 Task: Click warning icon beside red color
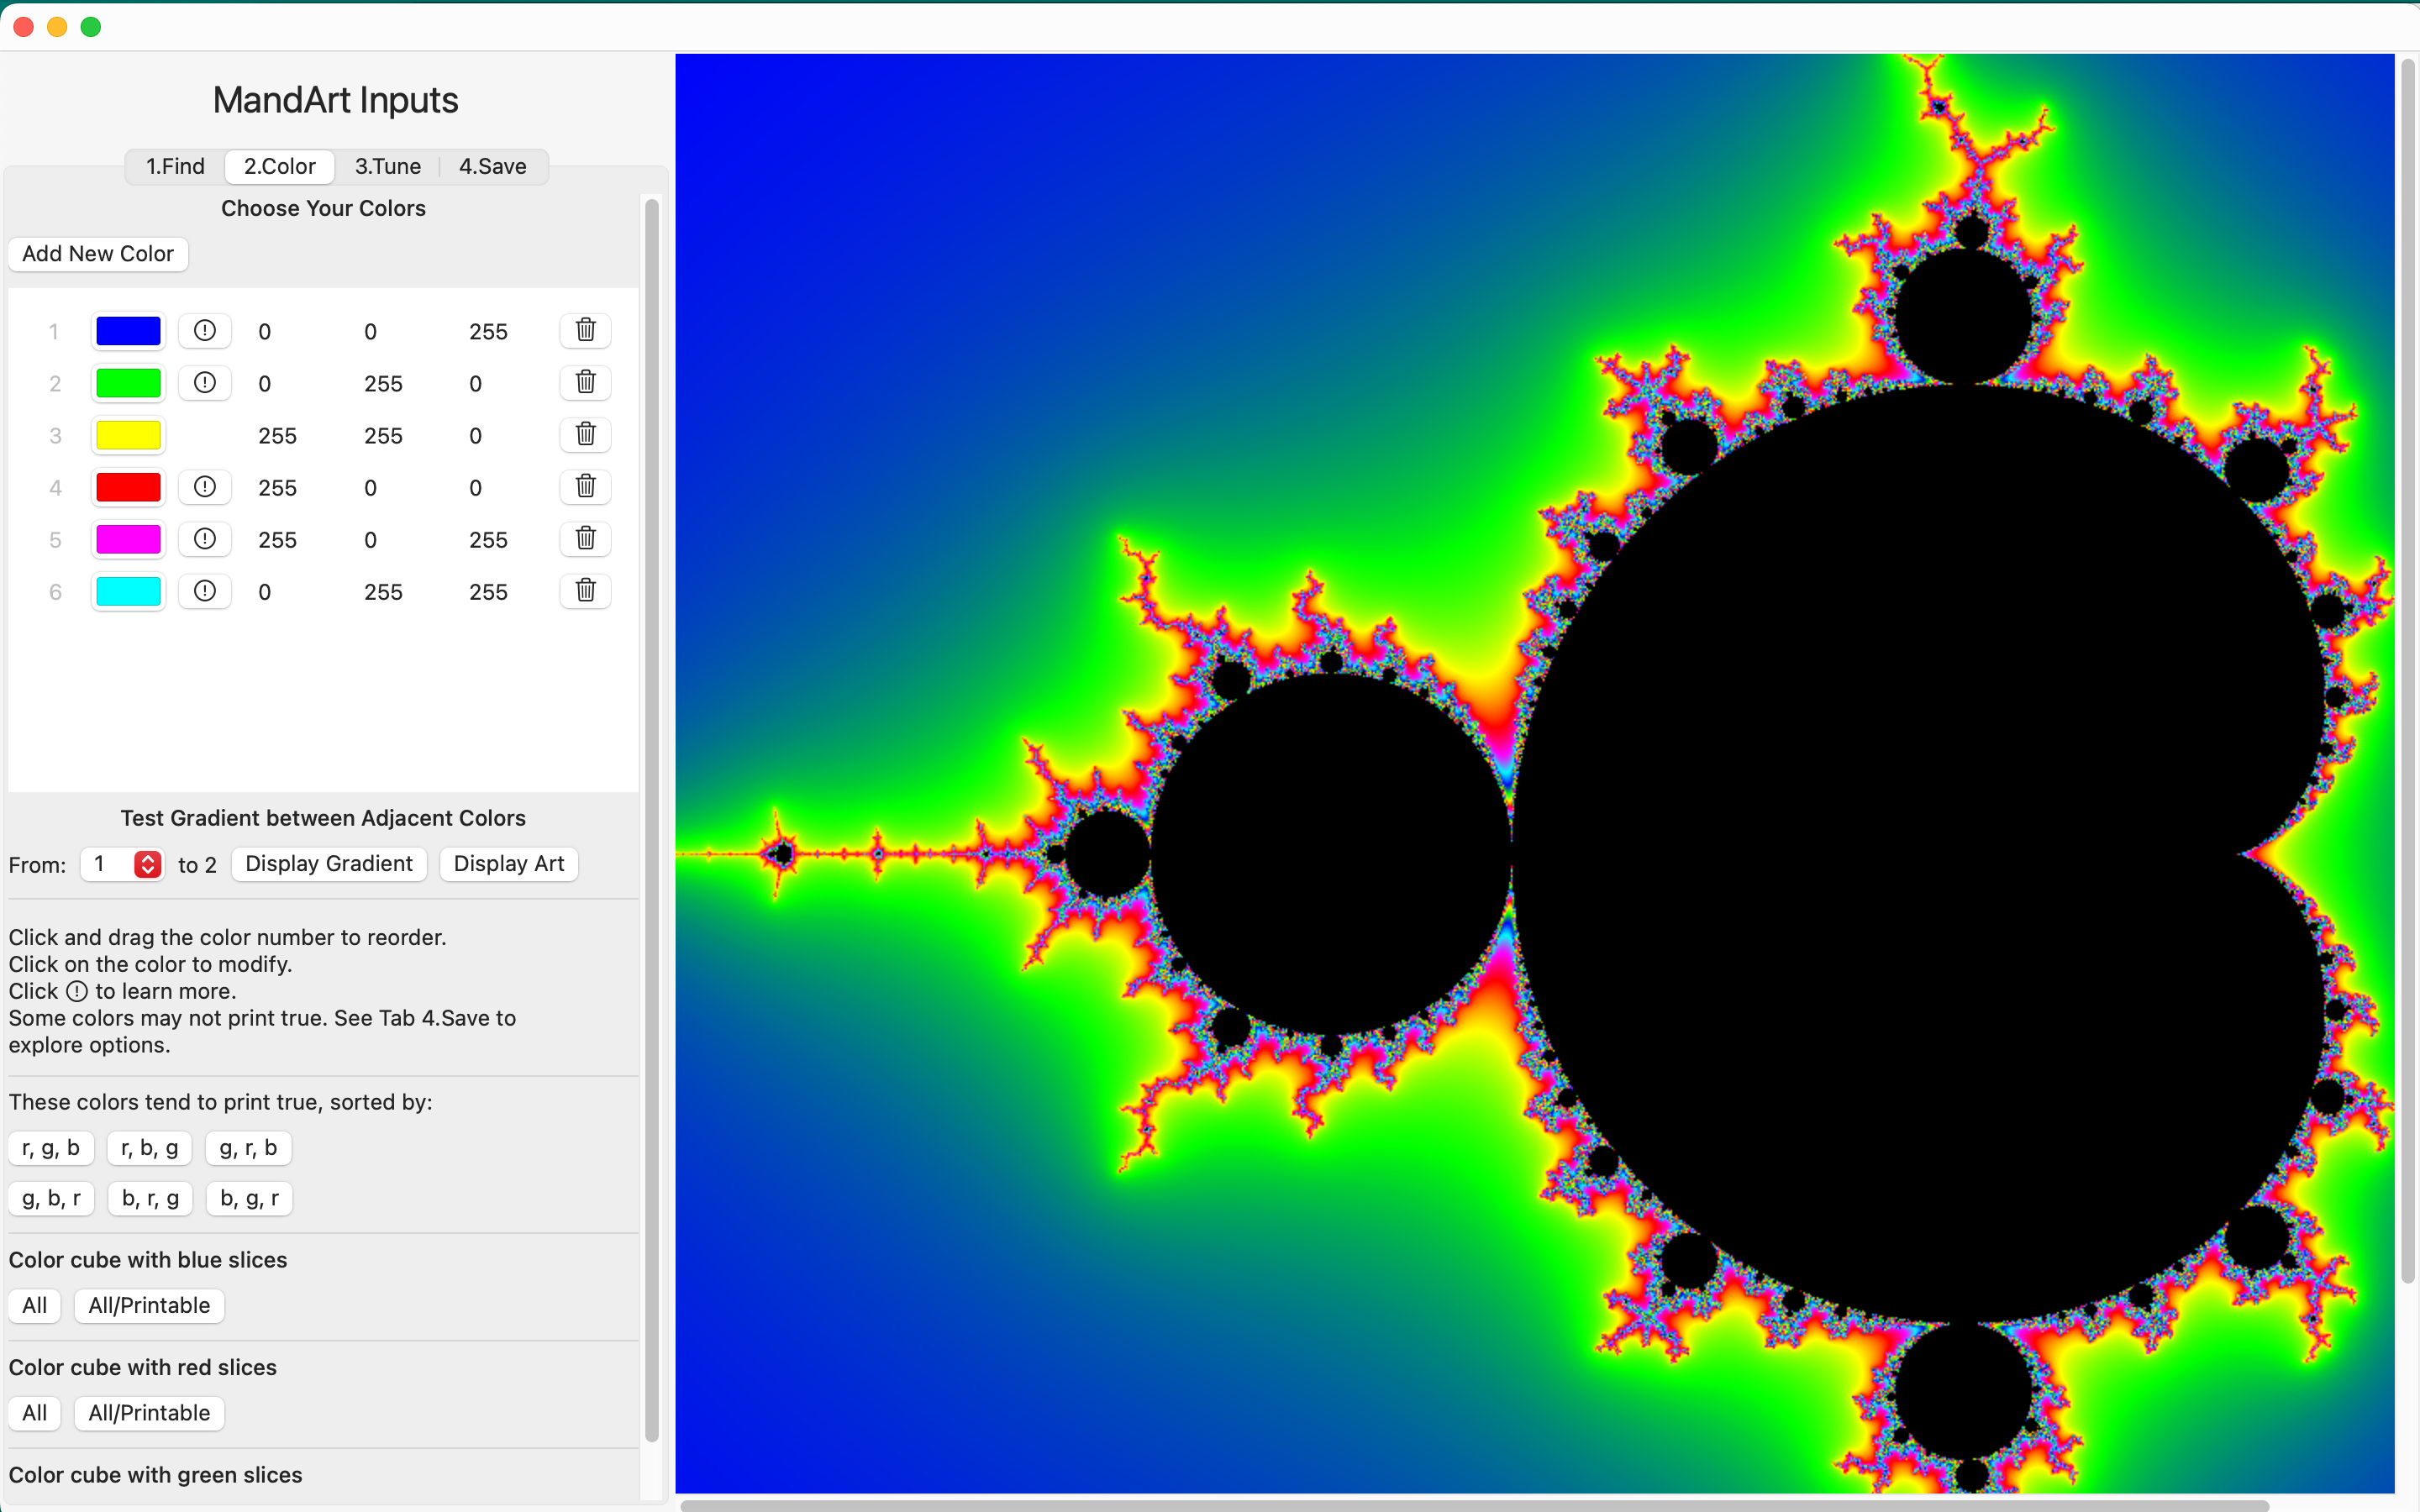(205, 487)
